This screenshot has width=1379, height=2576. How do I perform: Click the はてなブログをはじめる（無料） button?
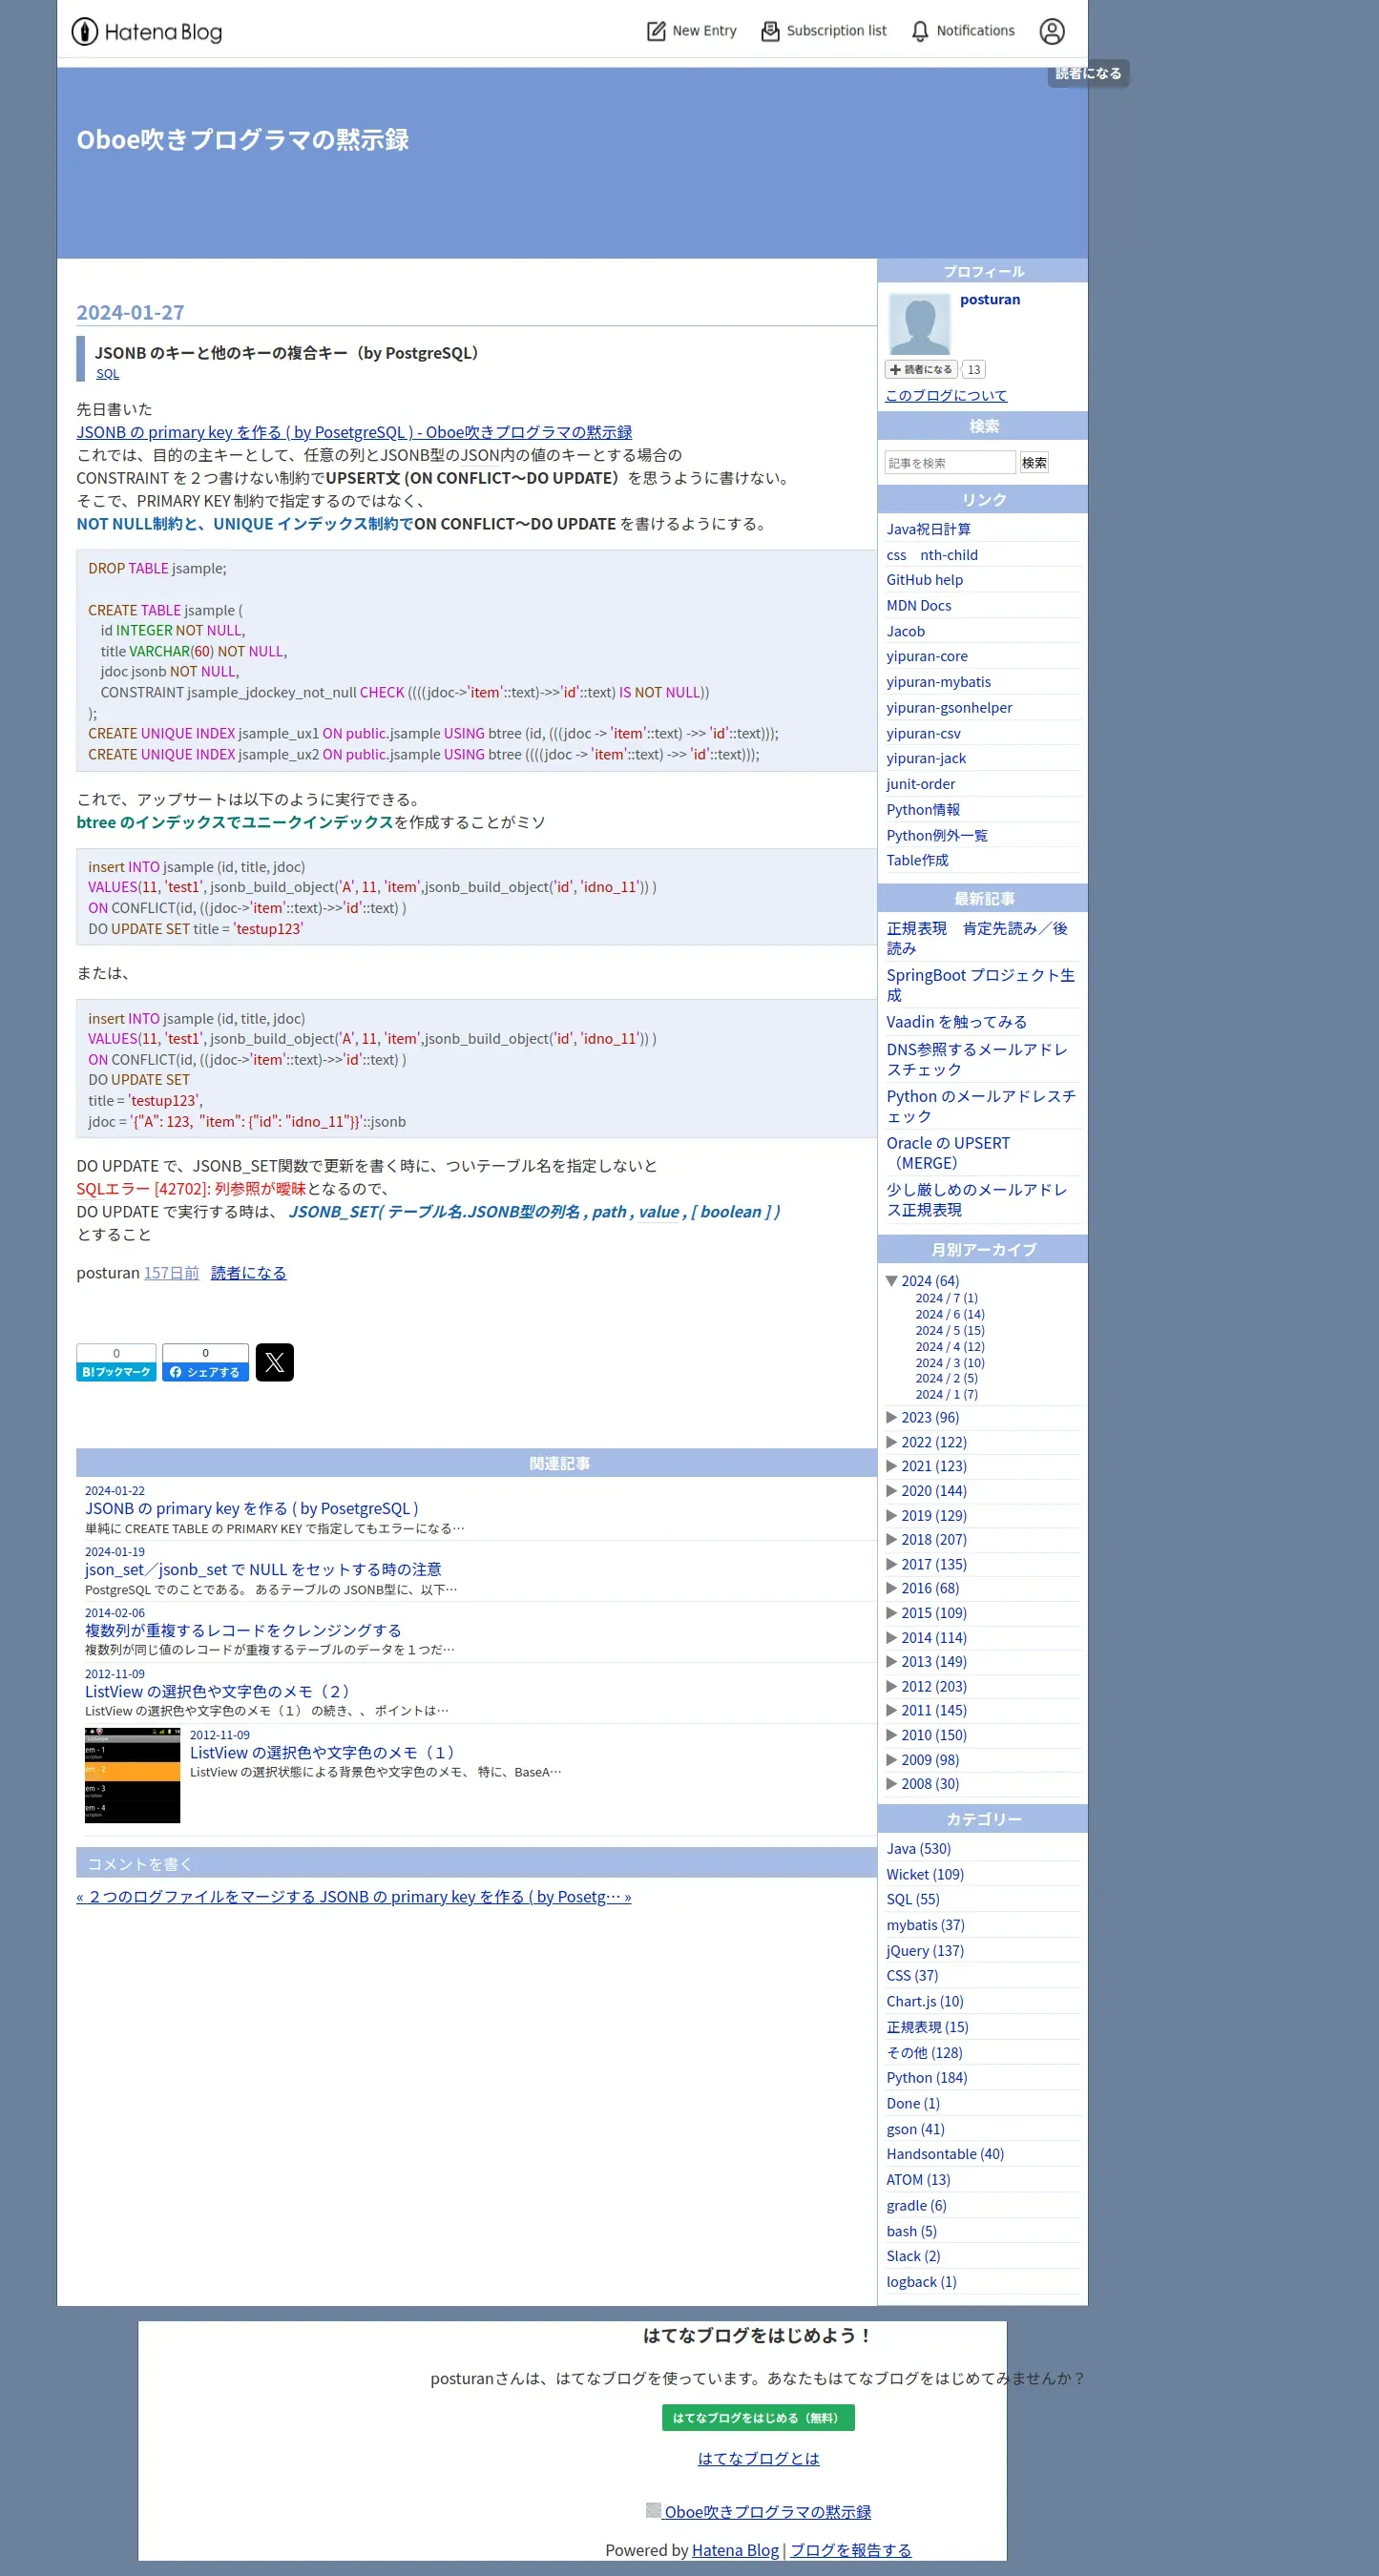758,2417
